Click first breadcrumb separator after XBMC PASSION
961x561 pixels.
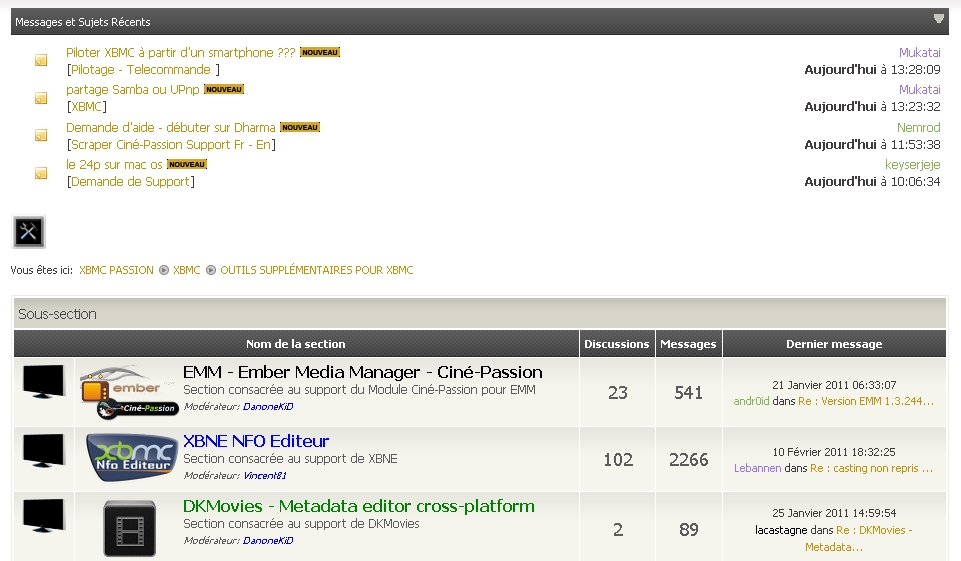click(164, 270)
